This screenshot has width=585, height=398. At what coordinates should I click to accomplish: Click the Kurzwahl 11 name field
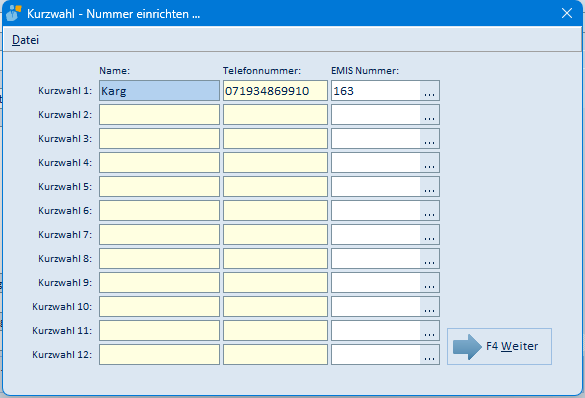tap(159, 330)
